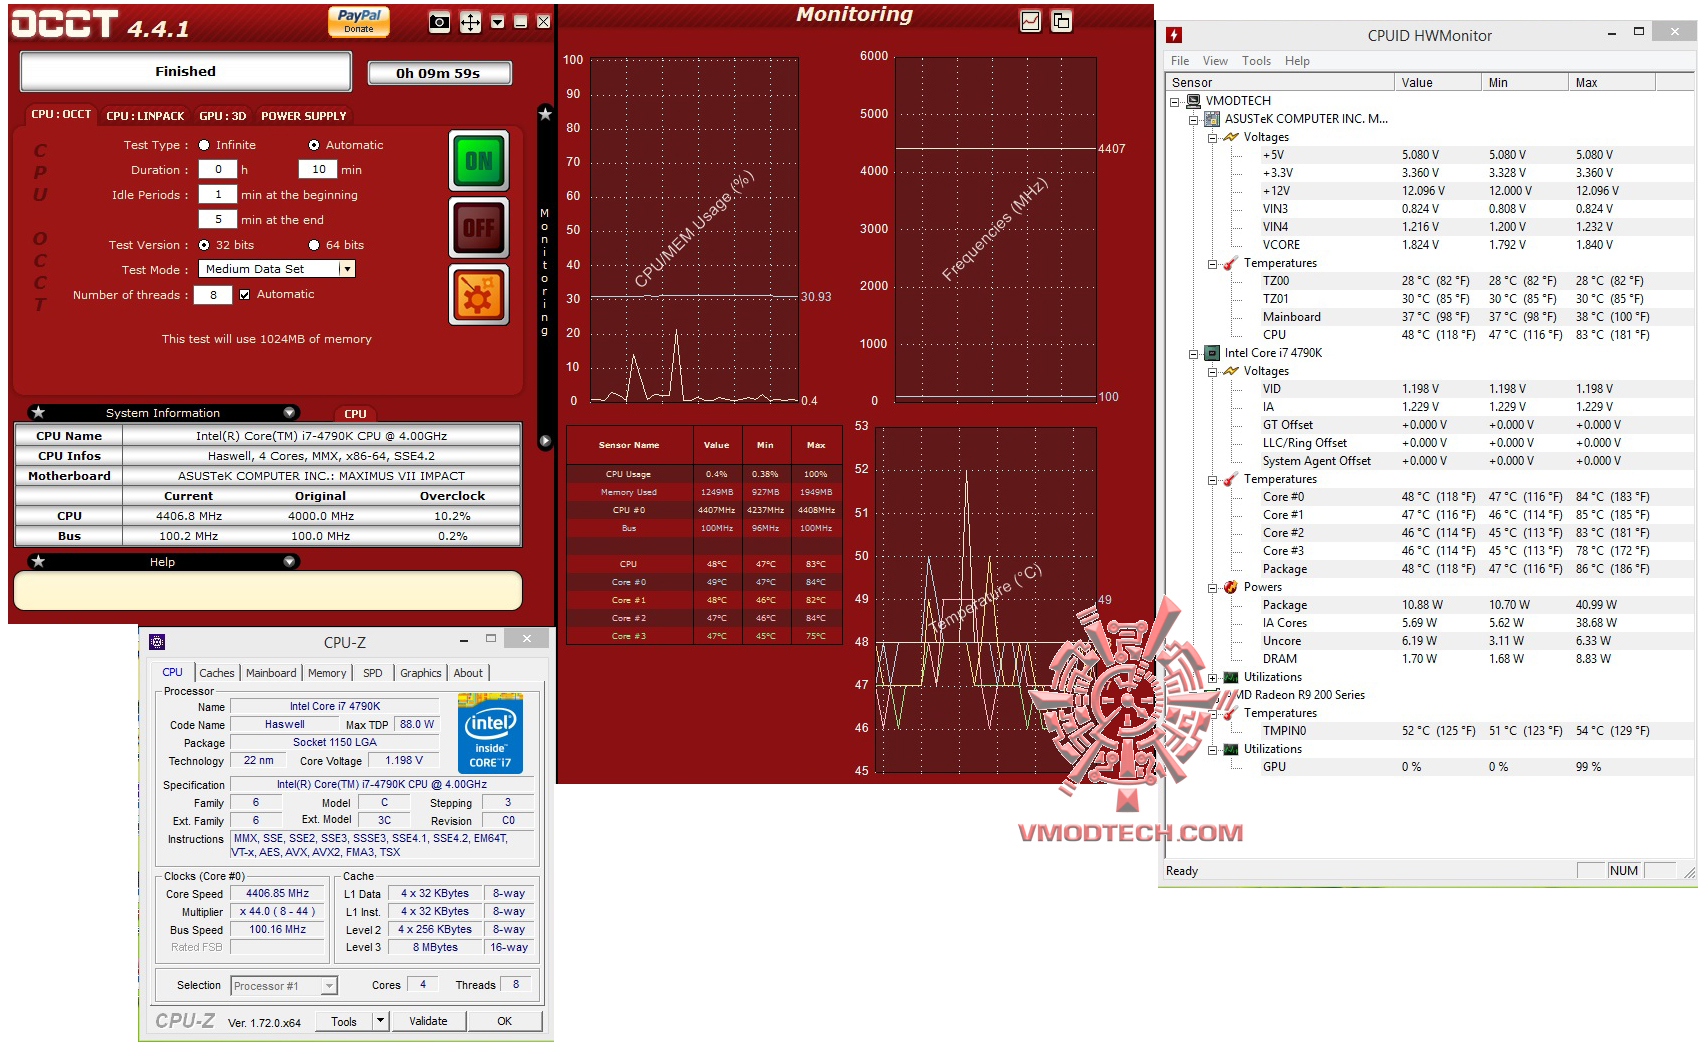The width and height of the screenshot is (1698, 1042).
Task: Start the test with the green ON button
Action: point(478,160)
